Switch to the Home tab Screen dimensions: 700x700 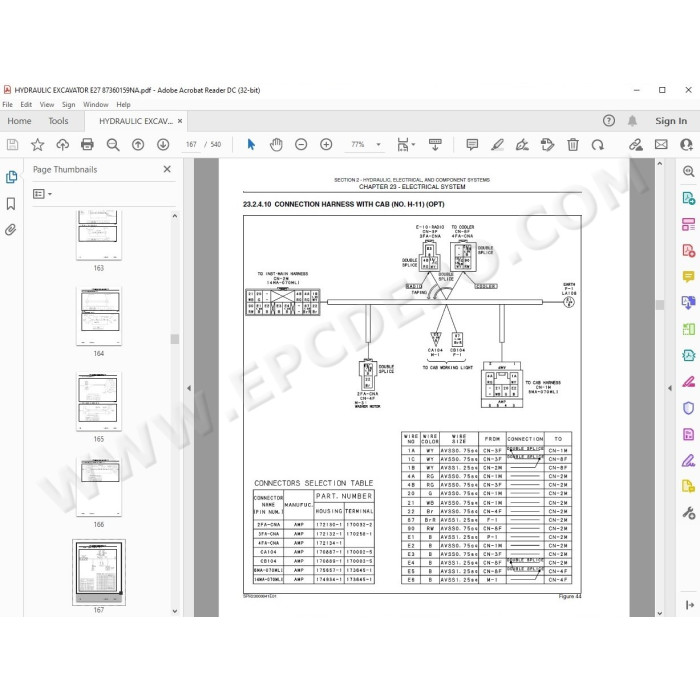pos(19,121)
